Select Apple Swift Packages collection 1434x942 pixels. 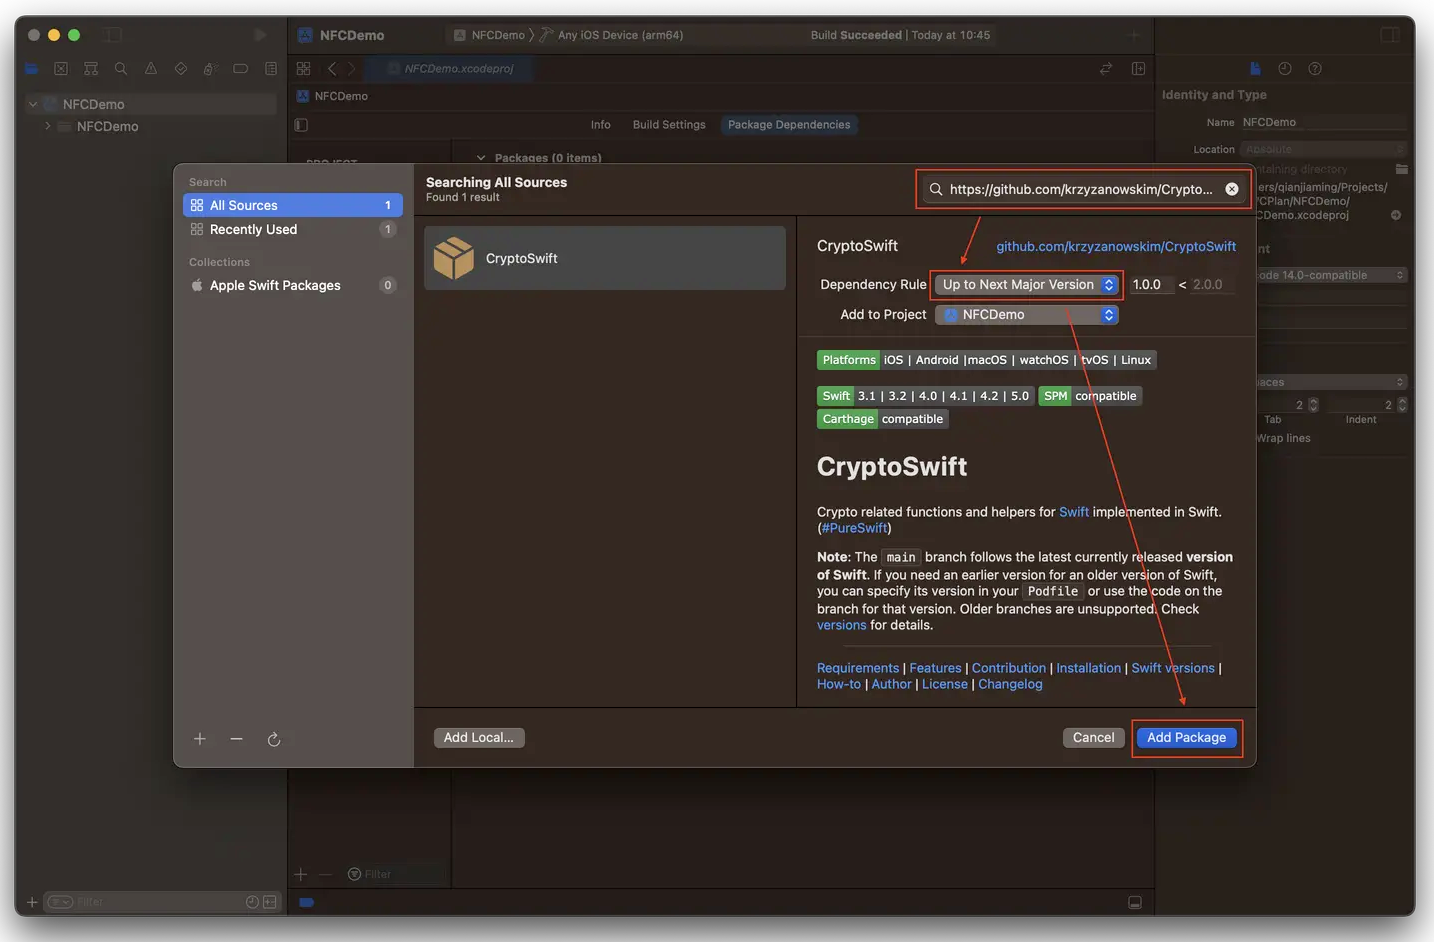[x=293, y=285]
